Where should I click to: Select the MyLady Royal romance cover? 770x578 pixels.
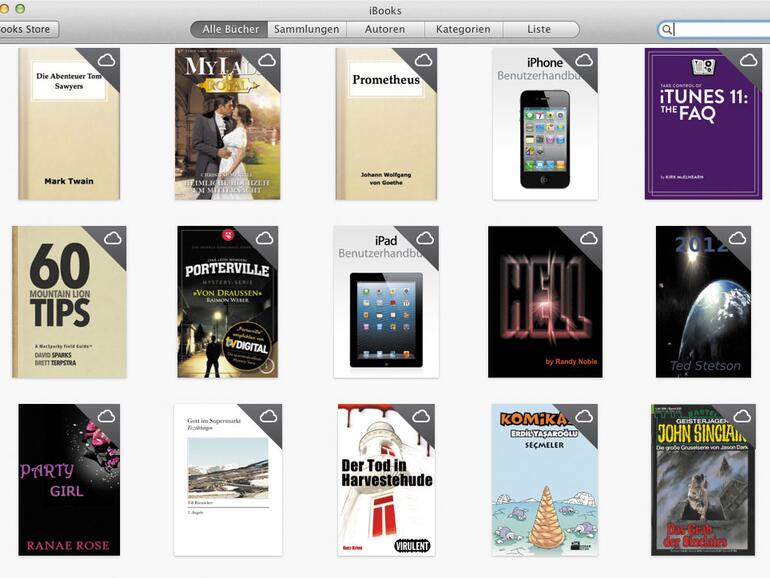pos(228,124)
